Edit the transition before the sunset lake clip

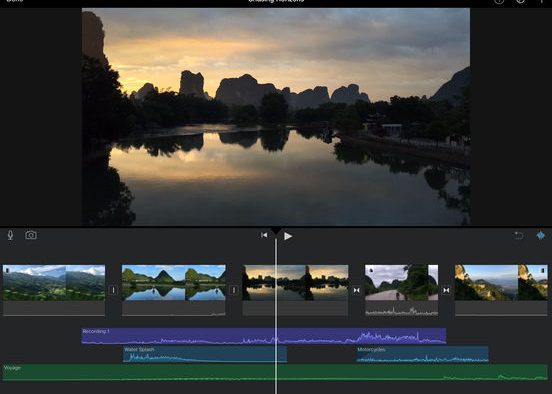tap(234, 290)
